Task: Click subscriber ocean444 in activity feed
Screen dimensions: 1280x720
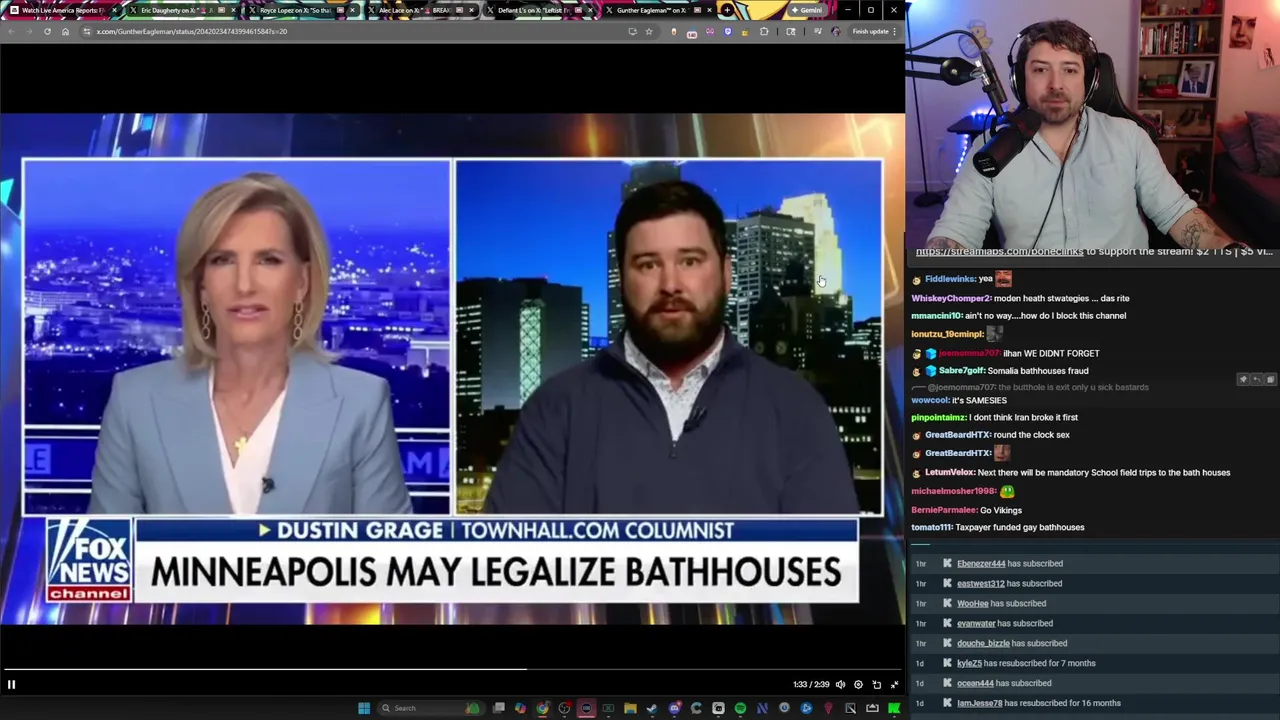Action: coord(975,684)
